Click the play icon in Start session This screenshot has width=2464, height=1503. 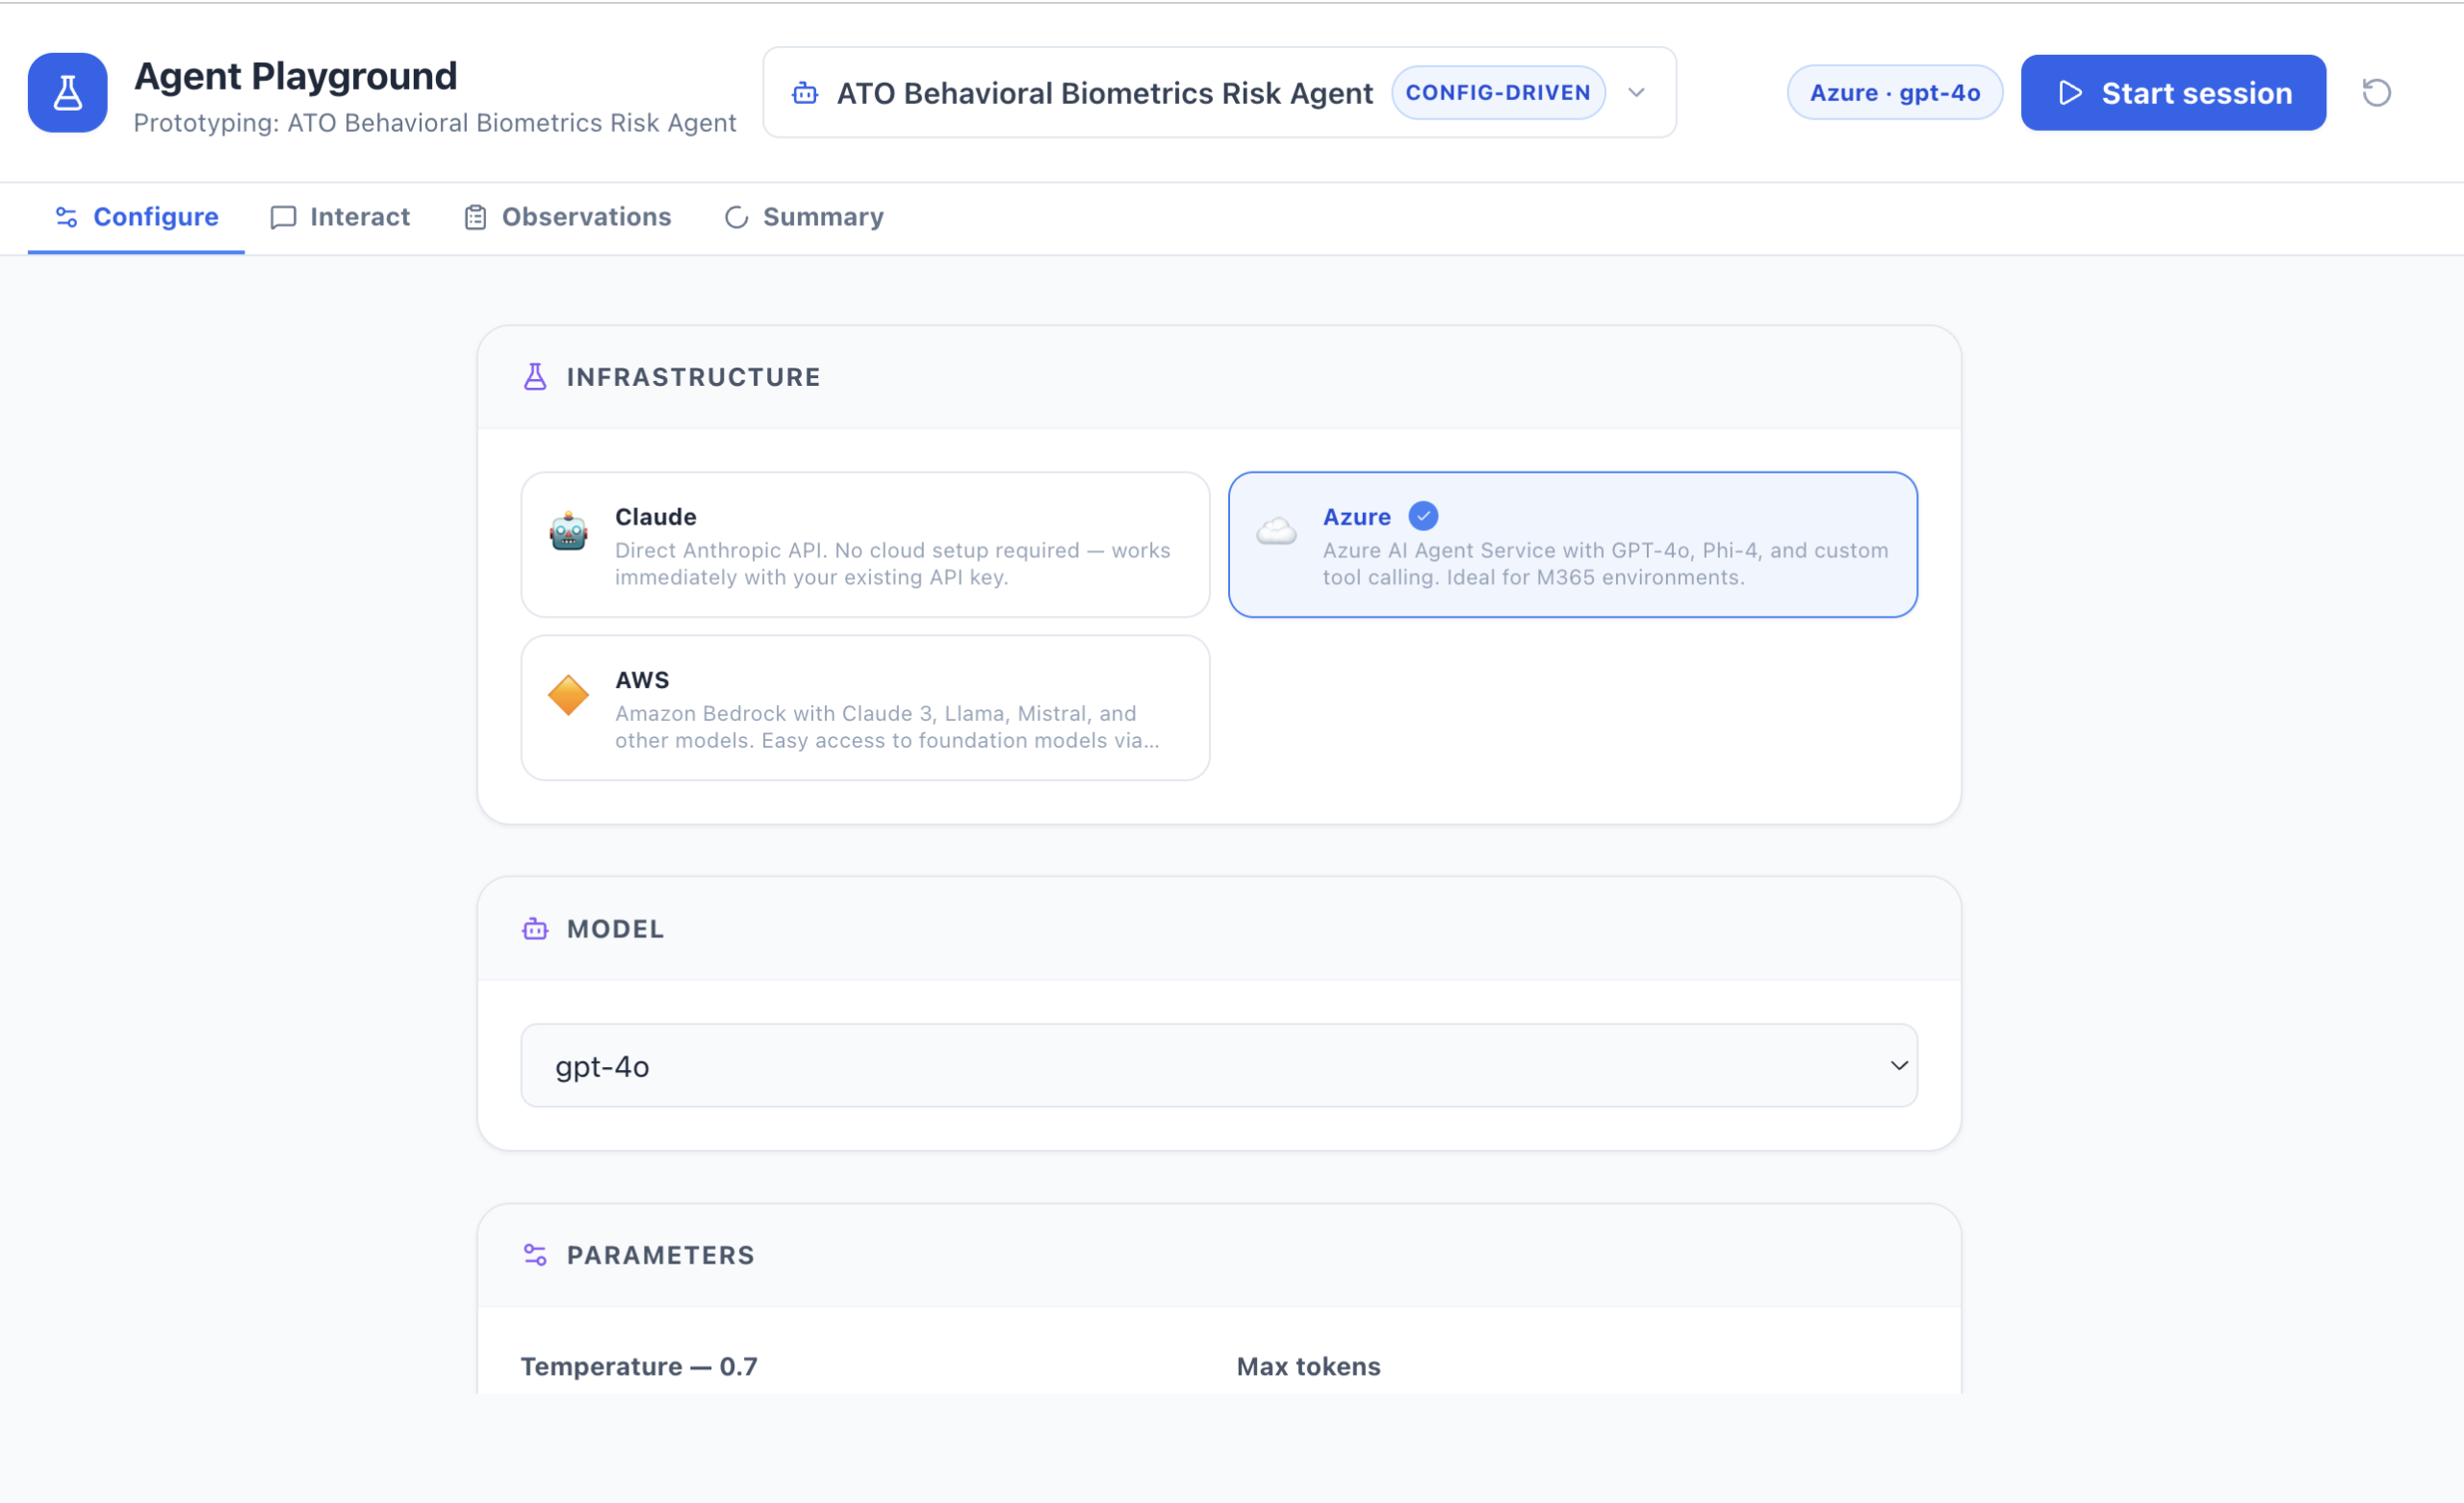point(2070,93)
